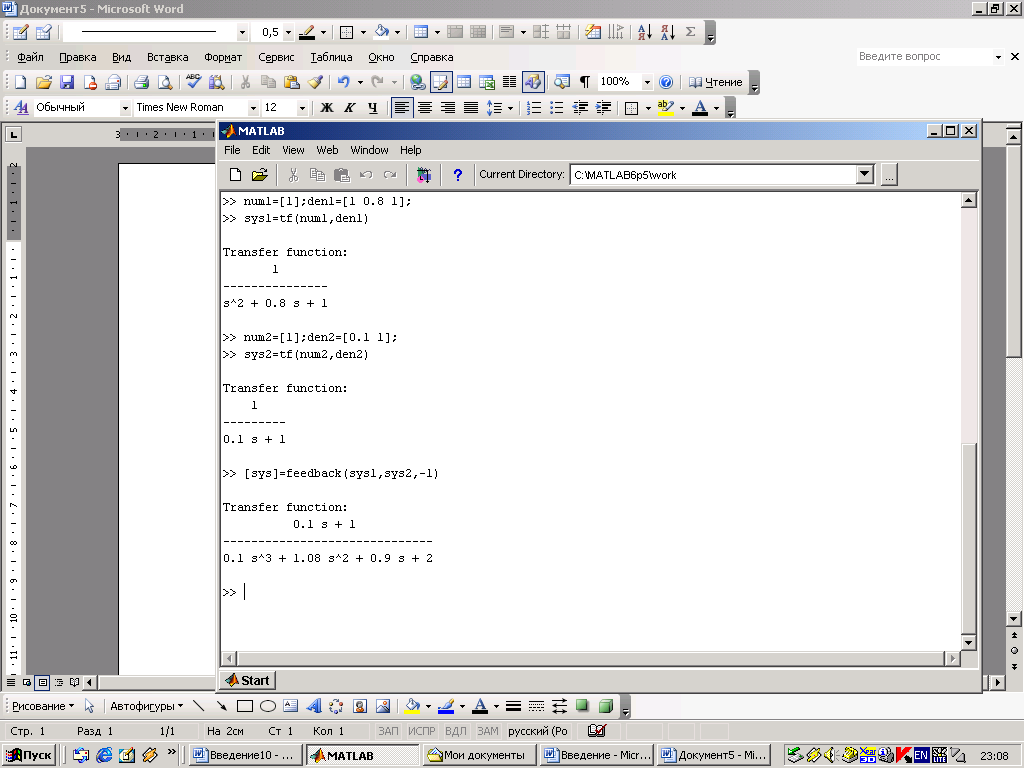This screenshot has height=768, width=1024.
Task: Toggle bold formatting button Ж
Action: 326,108
